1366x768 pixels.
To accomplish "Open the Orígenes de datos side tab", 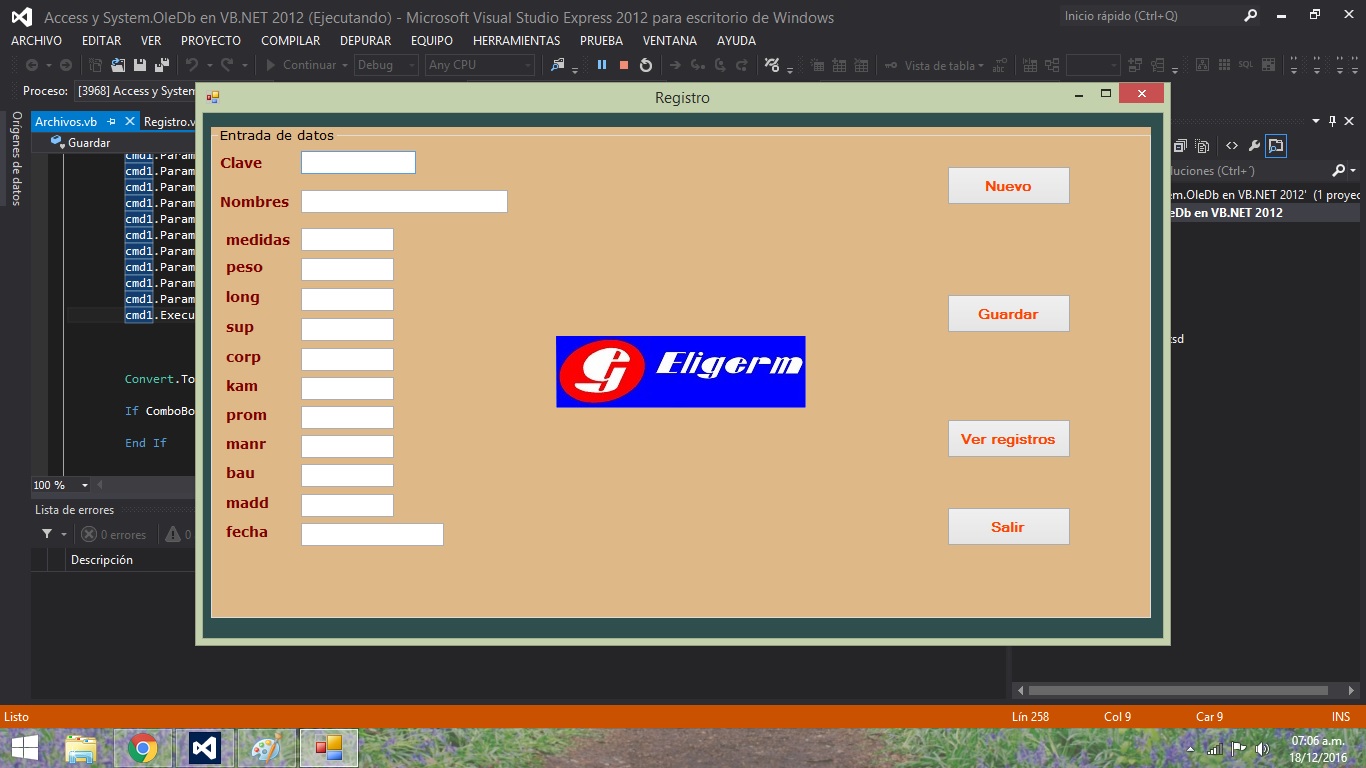I will [x=16, y=158].
